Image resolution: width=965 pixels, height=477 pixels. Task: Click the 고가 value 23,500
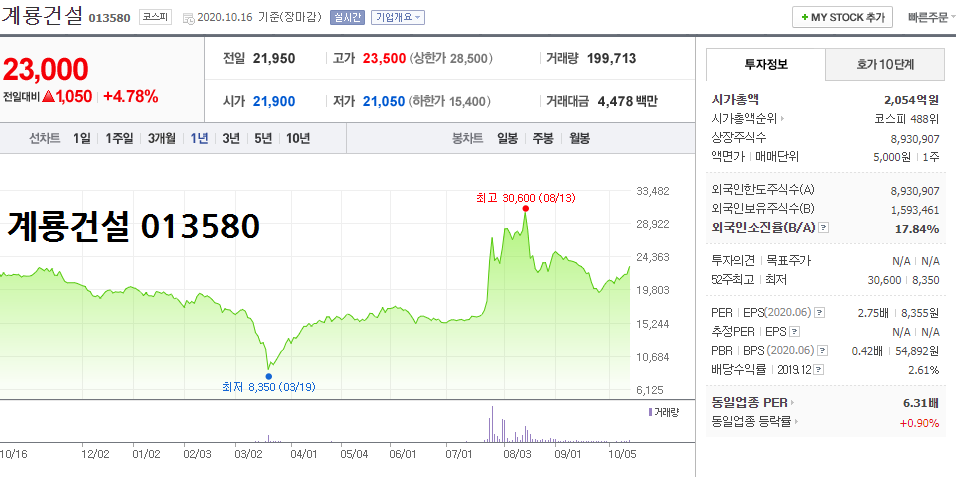pos(384,59)
